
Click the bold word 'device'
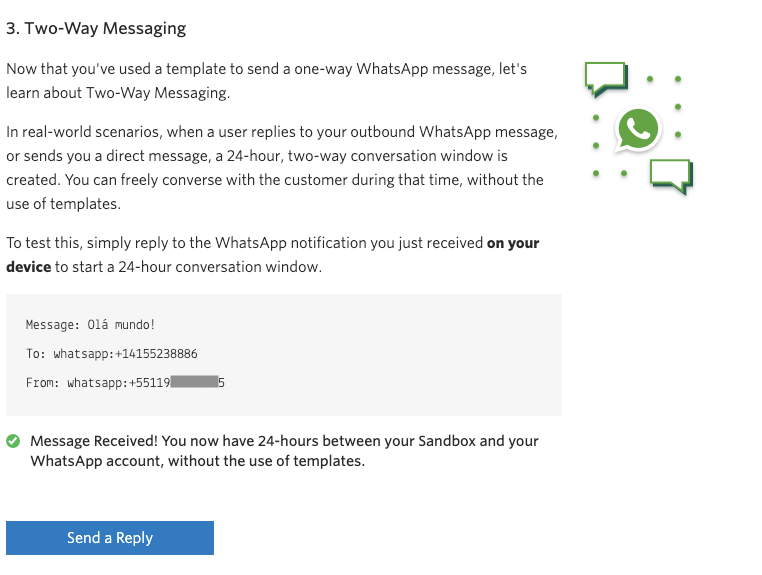pos(29,267)
